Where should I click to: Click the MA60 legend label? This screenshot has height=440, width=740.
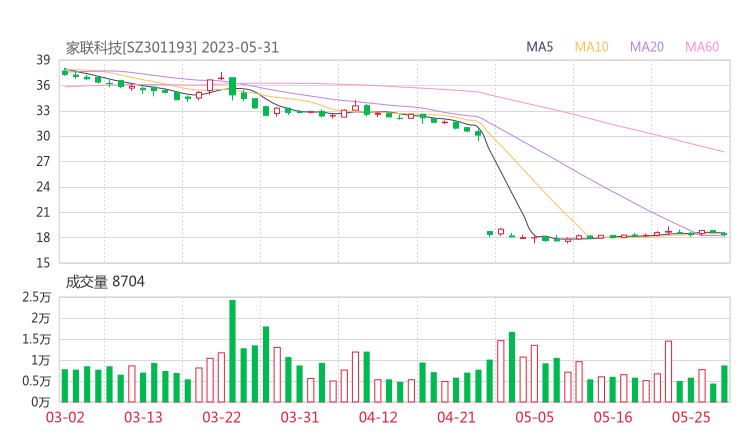[702, 47]
